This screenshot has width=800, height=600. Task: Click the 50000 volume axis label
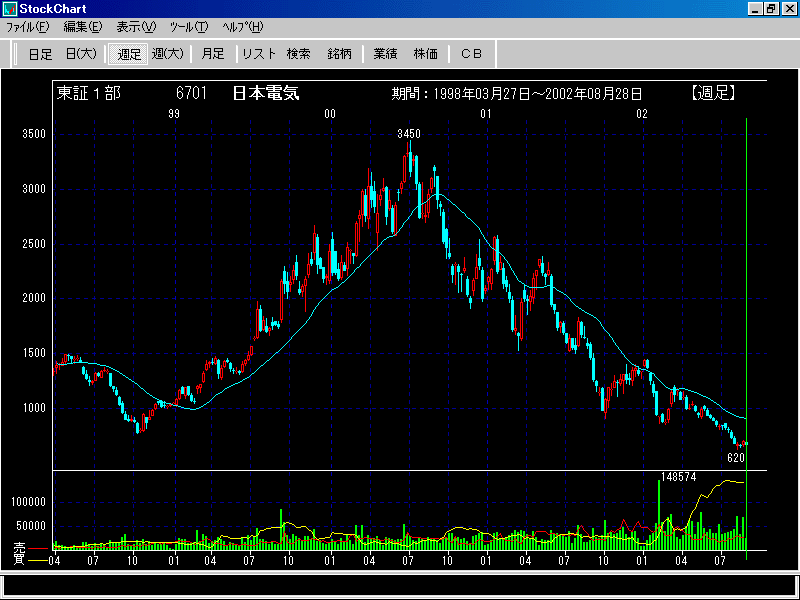pos(31,526)
